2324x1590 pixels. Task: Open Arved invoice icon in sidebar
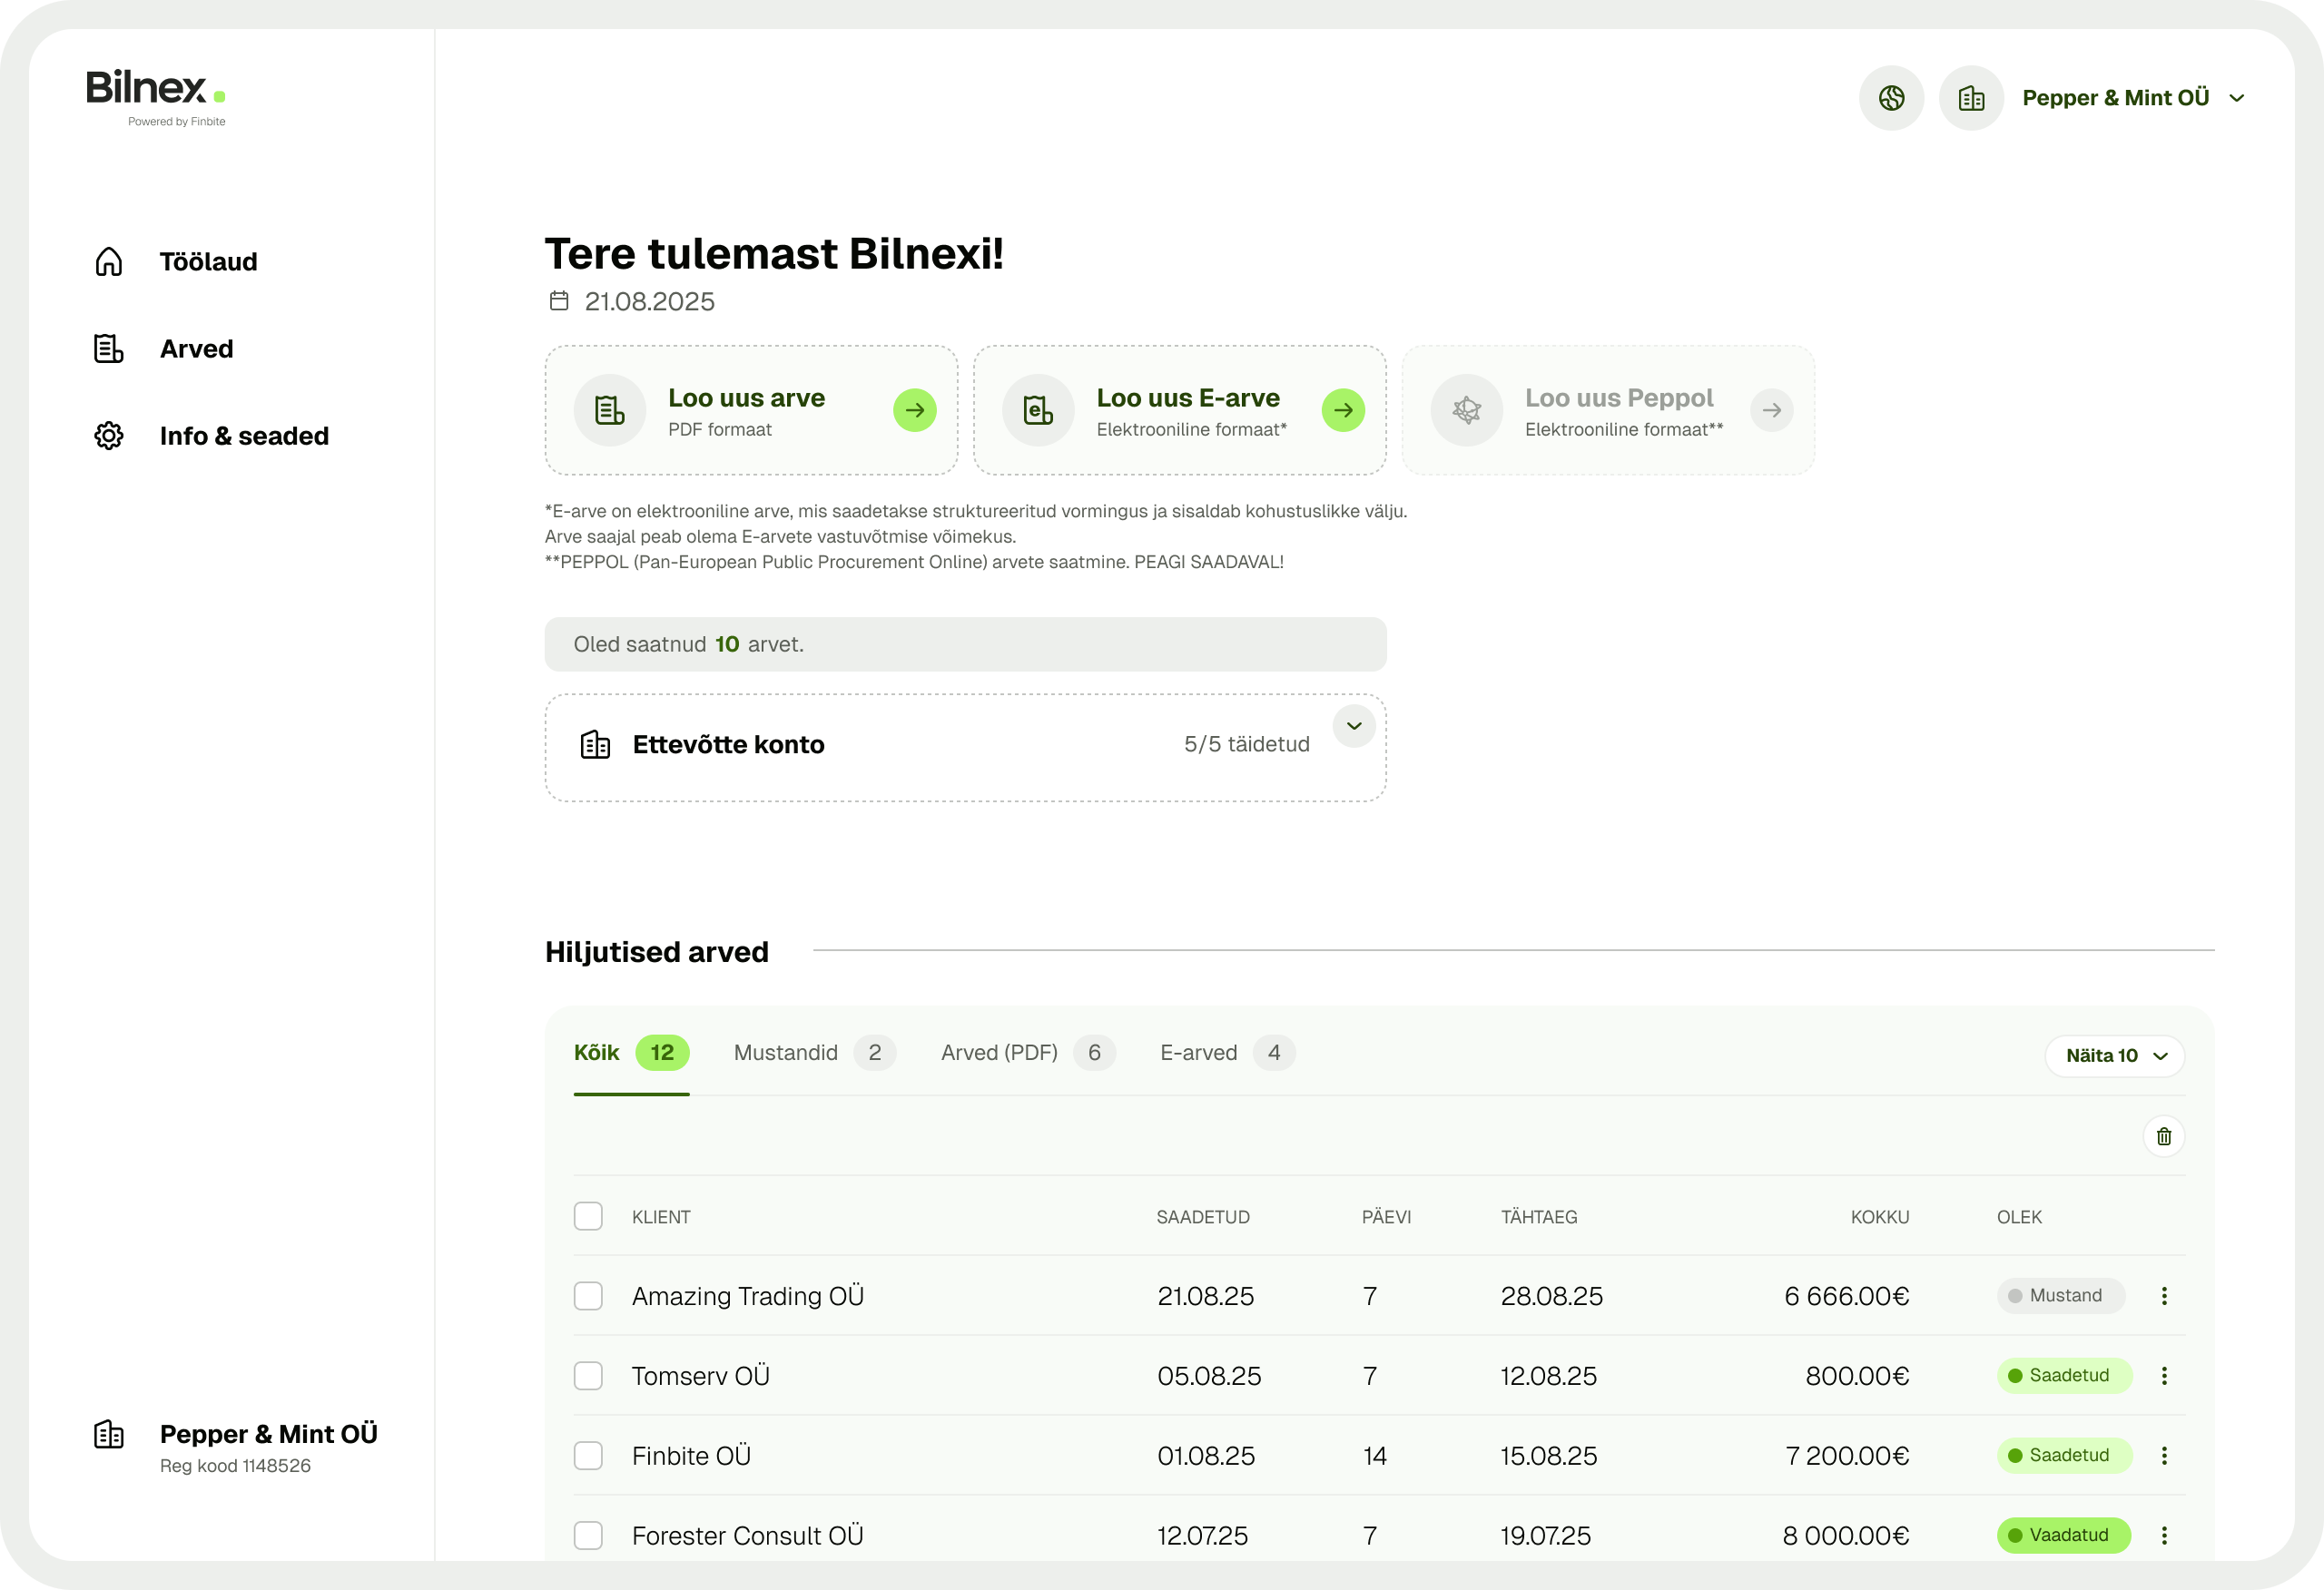pyautogui.click(x=109, y=349)
